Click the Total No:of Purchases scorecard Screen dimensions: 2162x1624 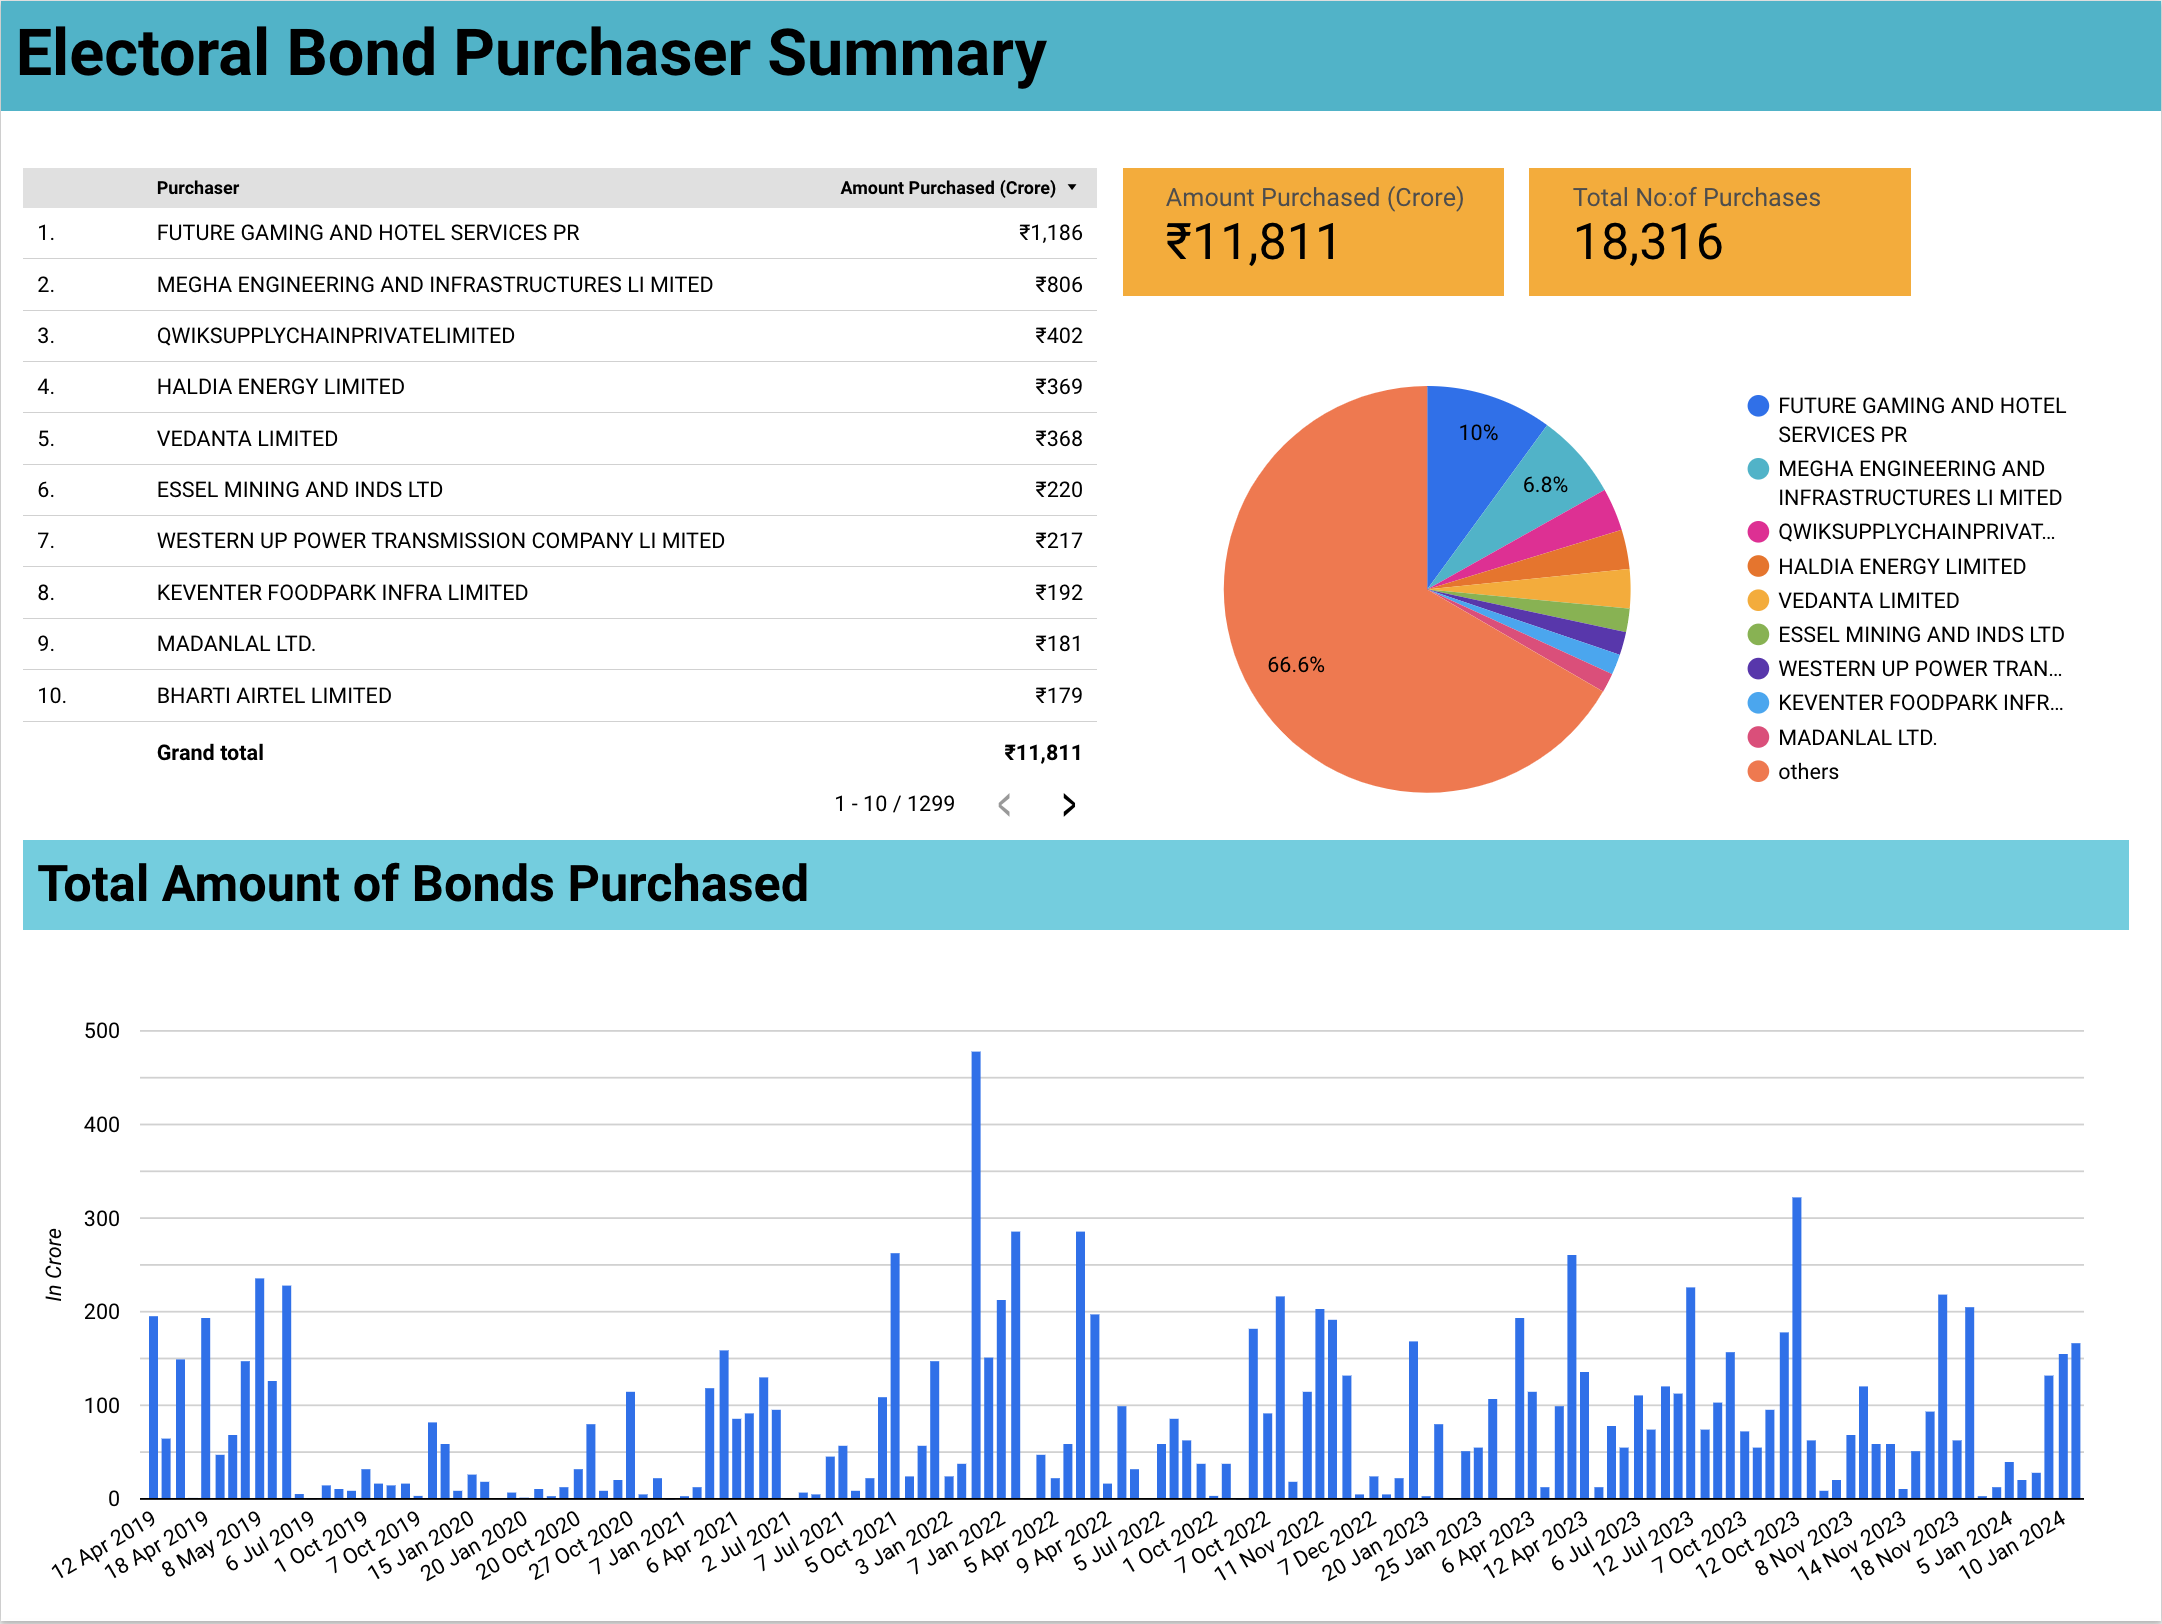click(1718, 232)
